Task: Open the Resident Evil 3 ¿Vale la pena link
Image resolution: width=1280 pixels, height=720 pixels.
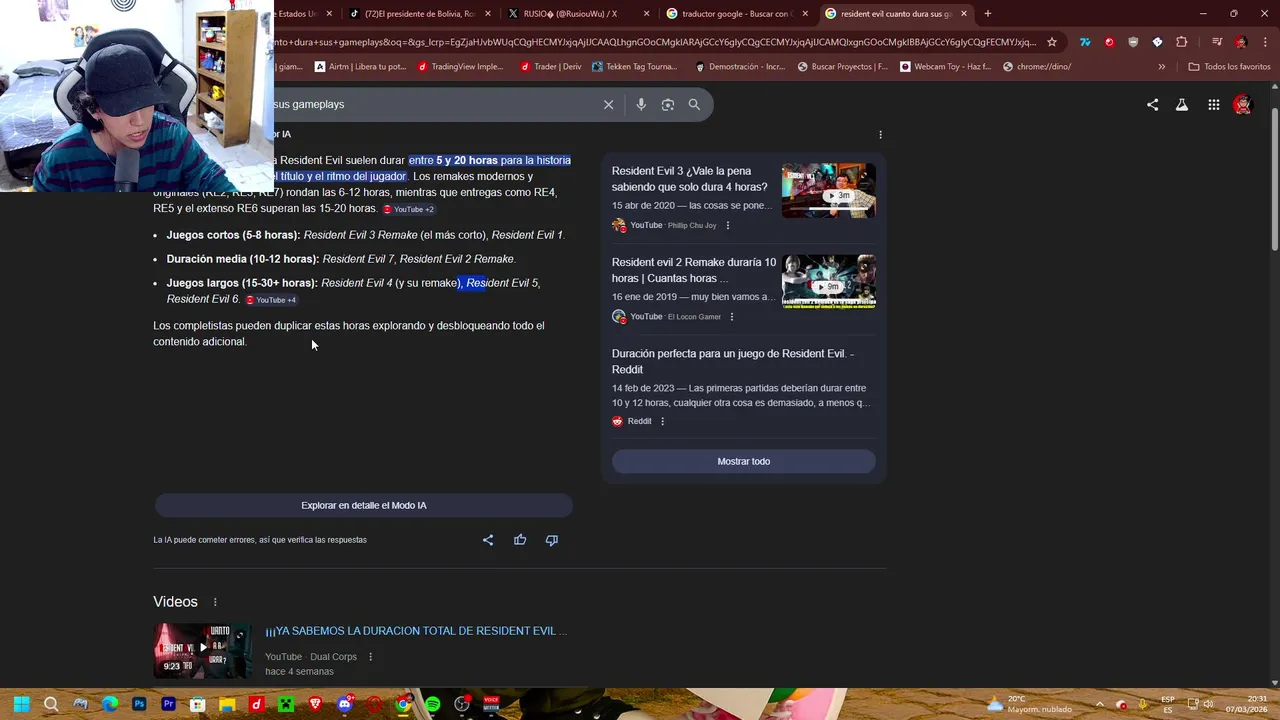Action: click(x=689, y=179)
